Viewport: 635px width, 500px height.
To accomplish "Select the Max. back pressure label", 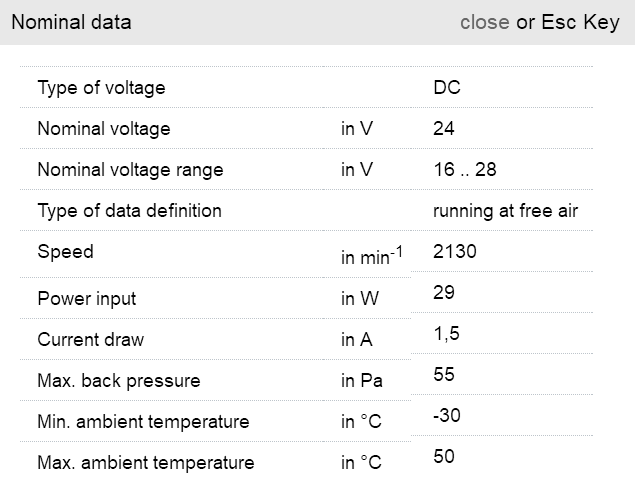I will coord(118,381).
